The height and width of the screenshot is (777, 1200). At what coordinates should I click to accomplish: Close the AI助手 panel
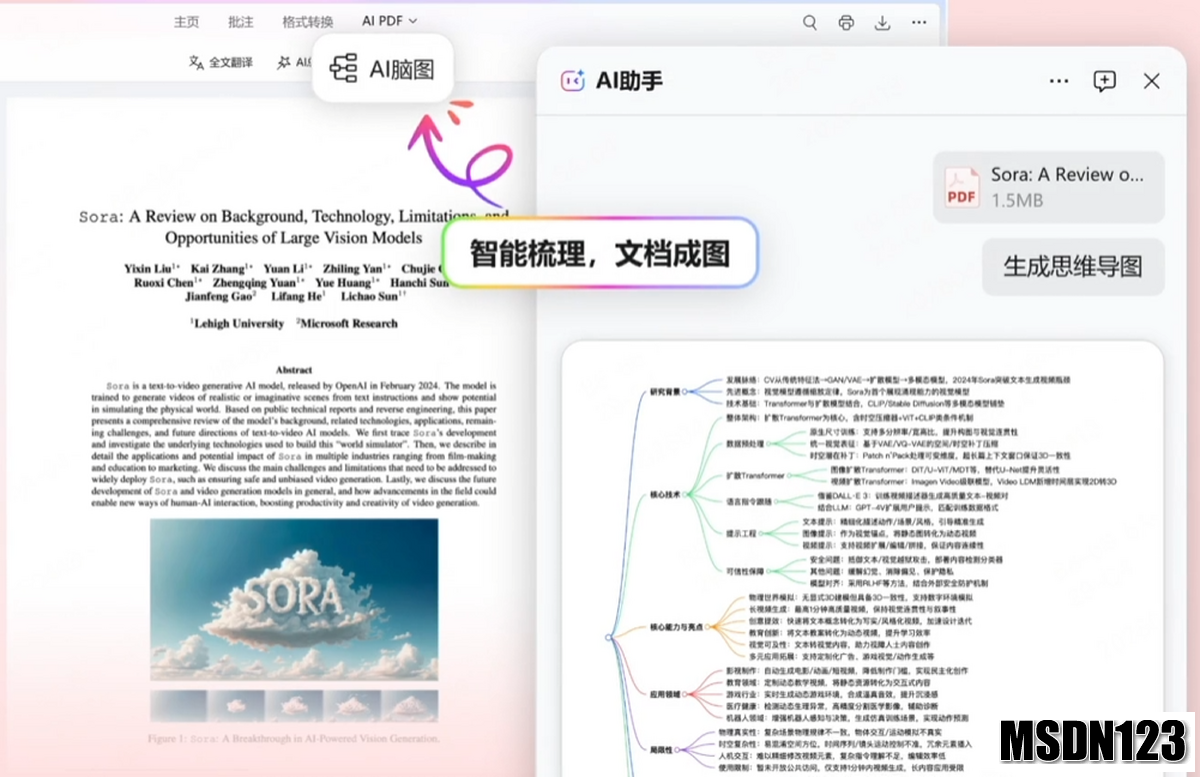[x=1152, y=81]
